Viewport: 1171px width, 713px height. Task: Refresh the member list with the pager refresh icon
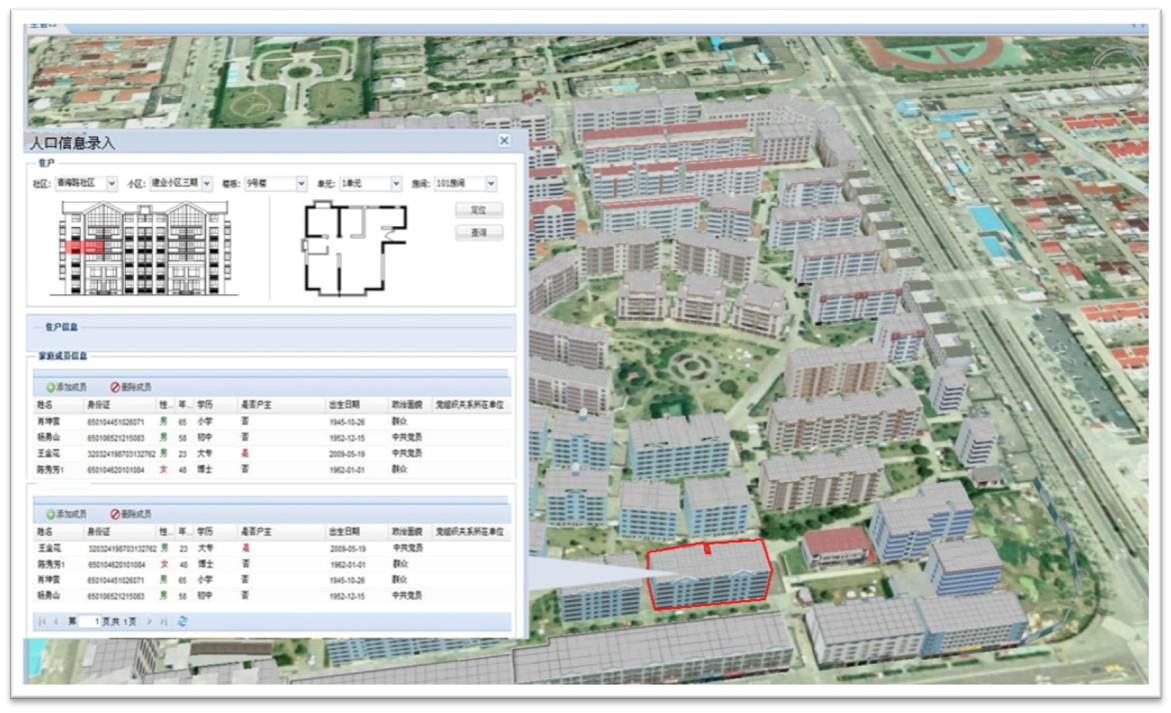click(182, 621)
